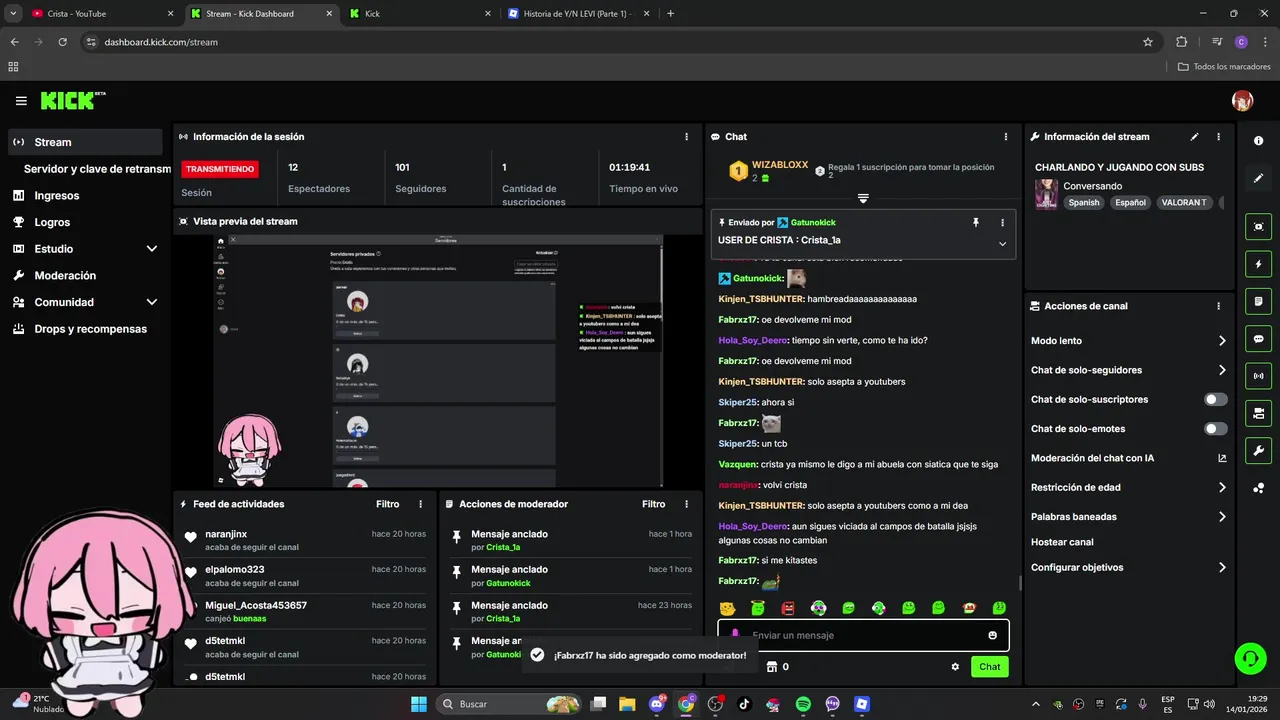Switch to the Kick browser tab

point(420,14)
